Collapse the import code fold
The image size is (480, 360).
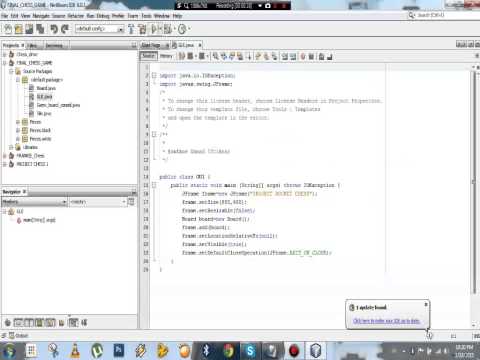pos(154,76)
